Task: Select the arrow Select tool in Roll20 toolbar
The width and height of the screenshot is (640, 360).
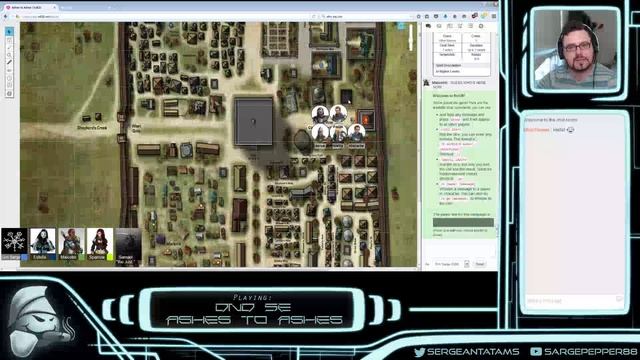Action: pos(9,31)
